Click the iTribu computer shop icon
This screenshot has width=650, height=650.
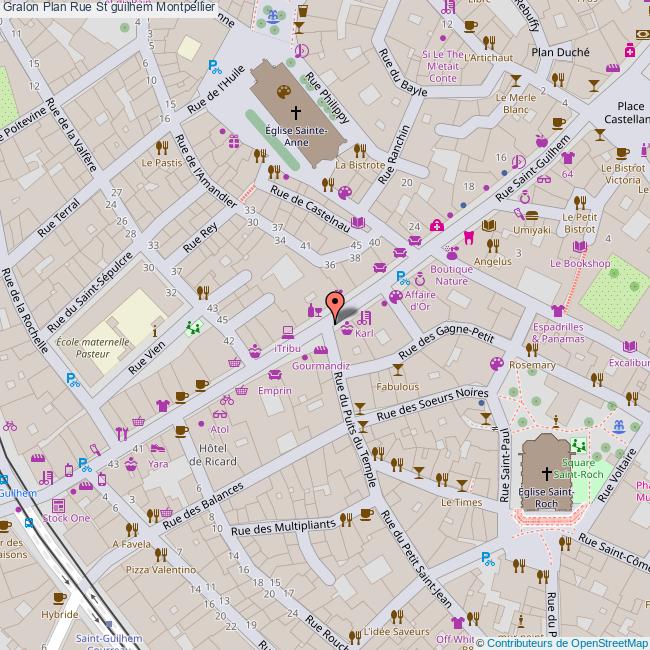tap(287, 331)
